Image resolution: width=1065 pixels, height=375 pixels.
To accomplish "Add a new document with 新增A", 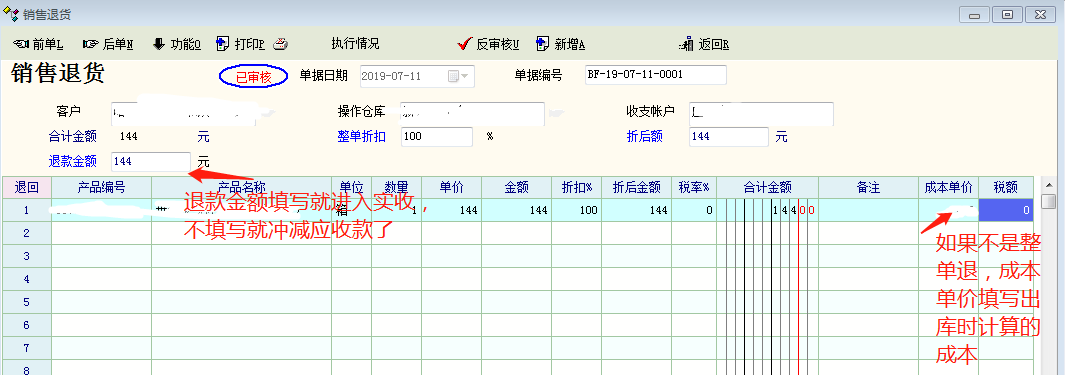I will (x=560, y=44).
